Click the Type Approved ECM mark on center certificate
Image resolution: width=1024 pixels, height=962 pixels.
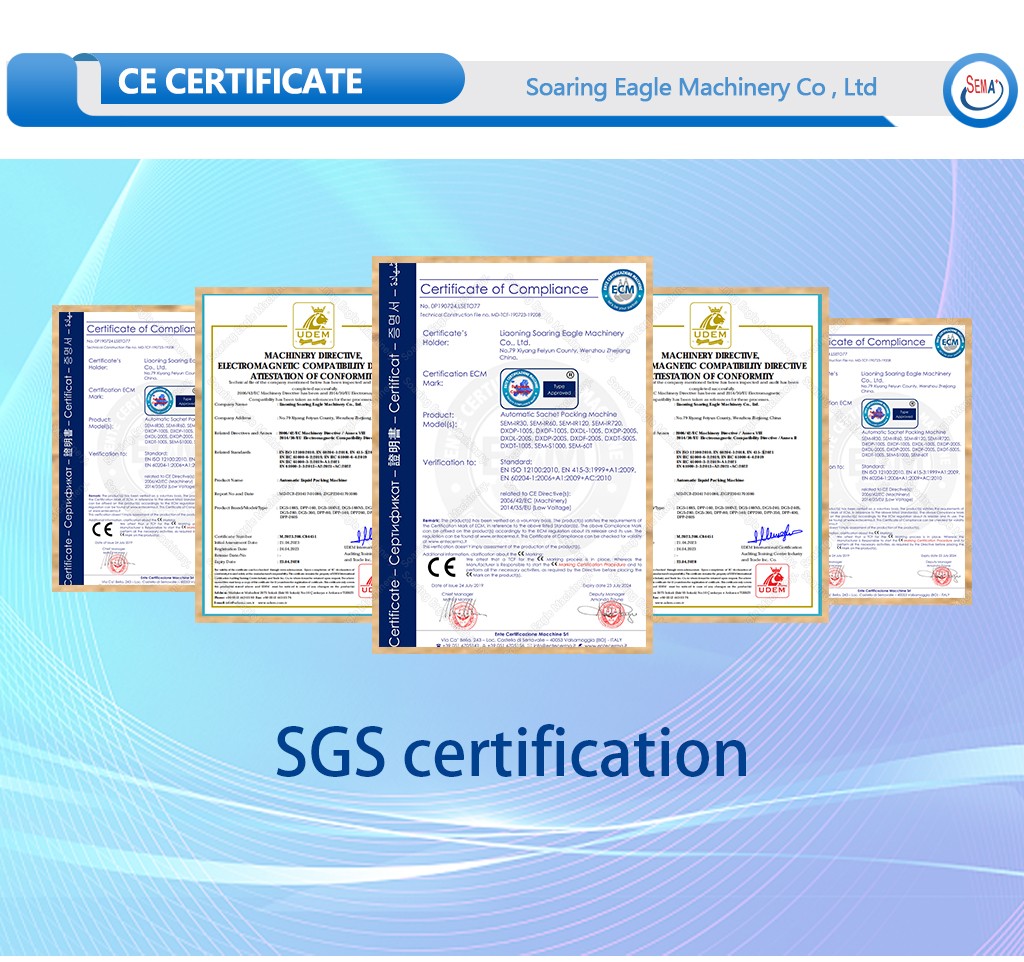[x=539, y=389]
